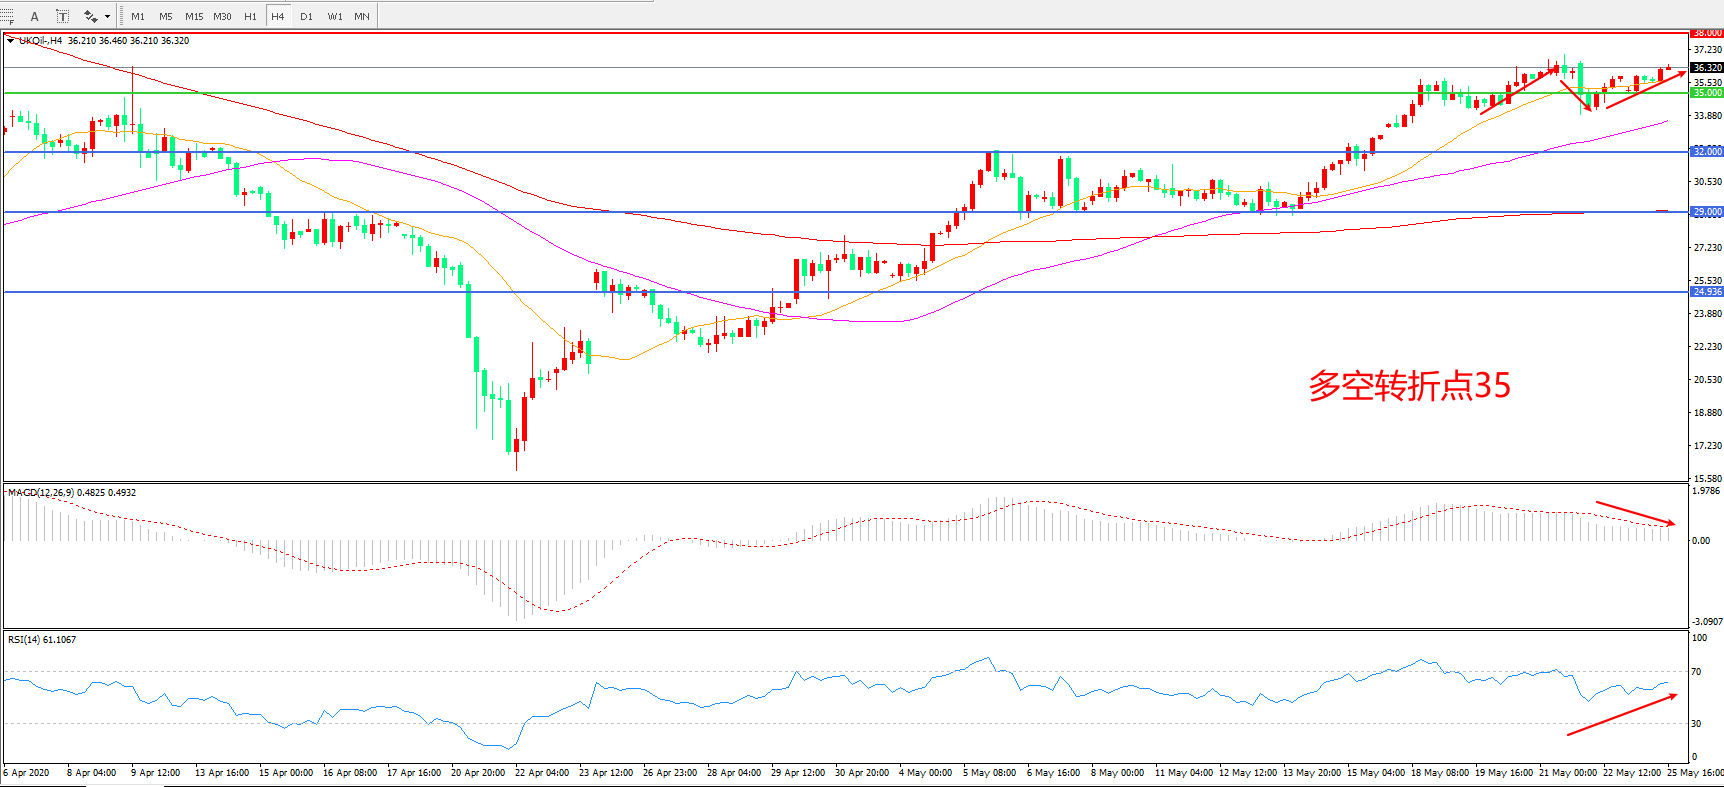The width and height of the screenshot is (1724, 787).
Task: Click the Arrows objects tool icon
Action: click(x=90, y=16)
